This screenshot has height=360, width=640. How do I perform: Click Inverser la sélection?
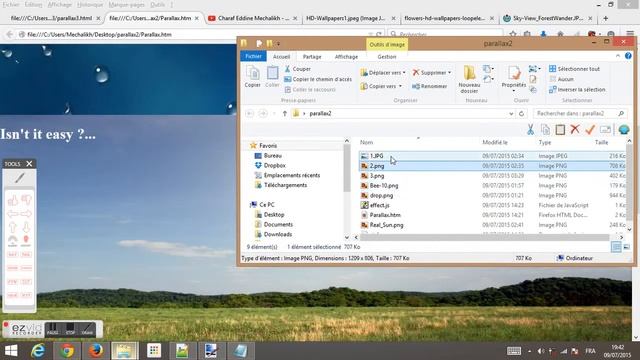[577, 89]
